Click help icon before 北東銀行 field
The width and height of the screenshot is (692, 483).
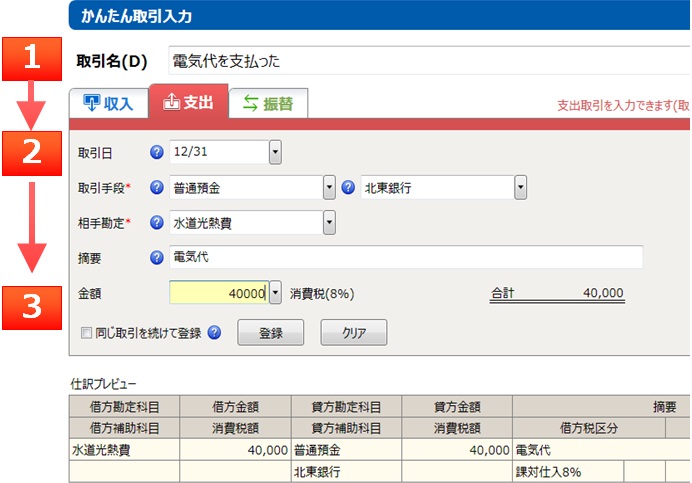(348, 187)
